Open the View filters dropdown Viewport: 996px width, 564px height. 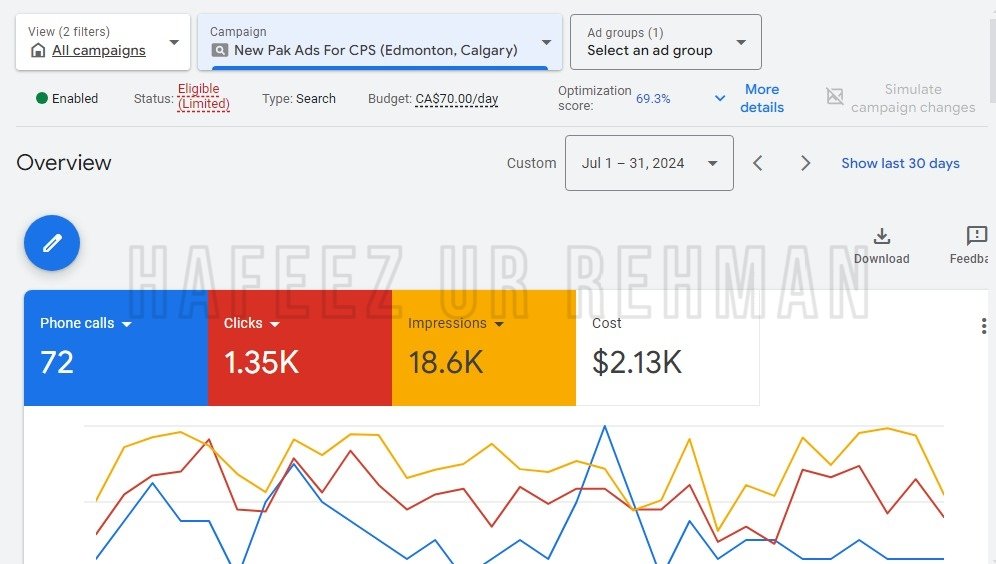pos(103,42)
